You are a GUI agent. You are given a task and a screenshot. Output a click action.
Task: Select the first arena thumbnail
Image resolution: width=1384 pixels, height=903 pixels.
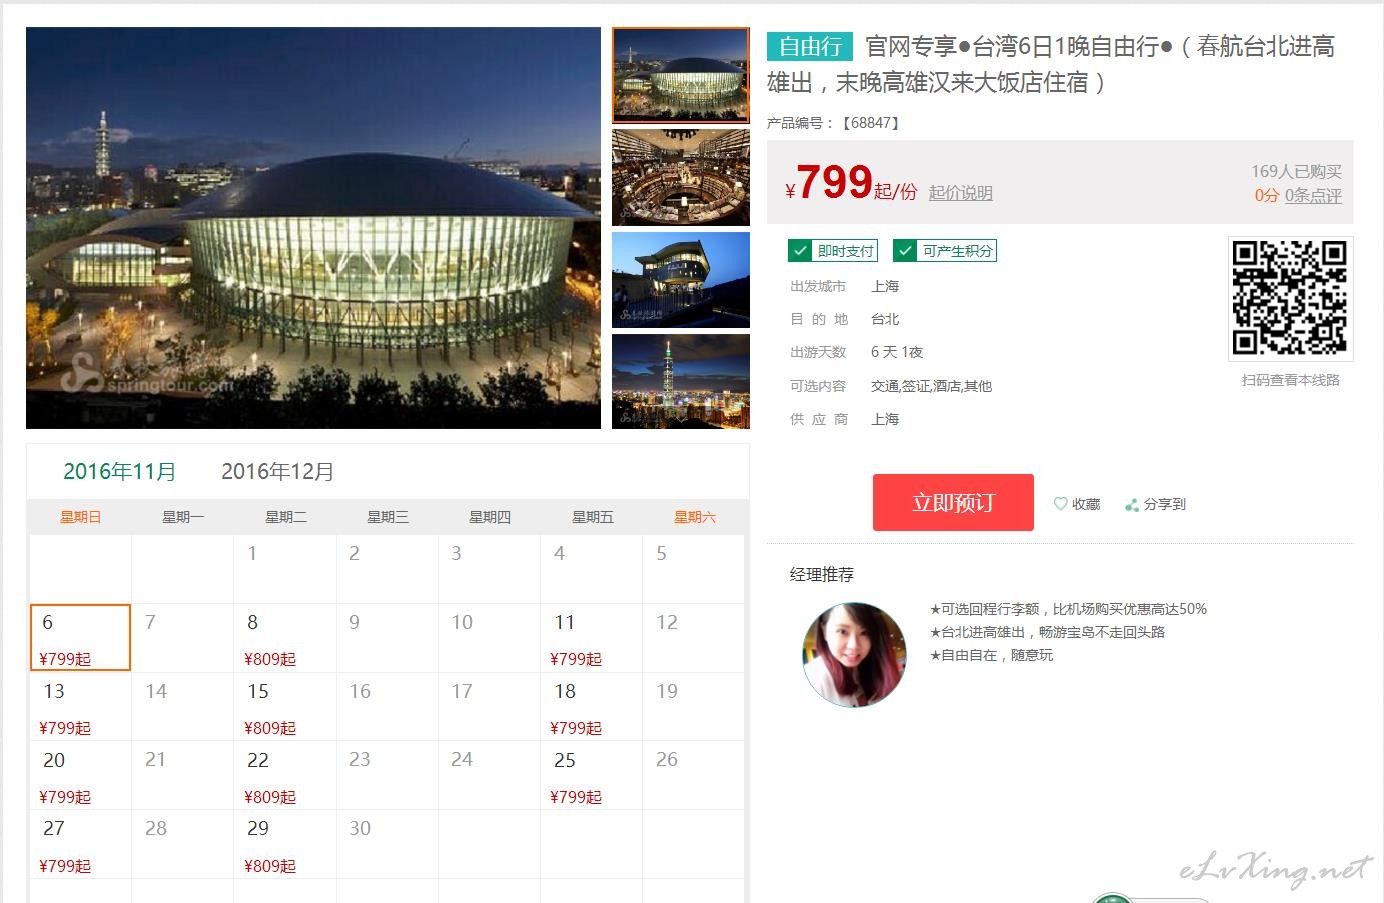coord(680,75)
